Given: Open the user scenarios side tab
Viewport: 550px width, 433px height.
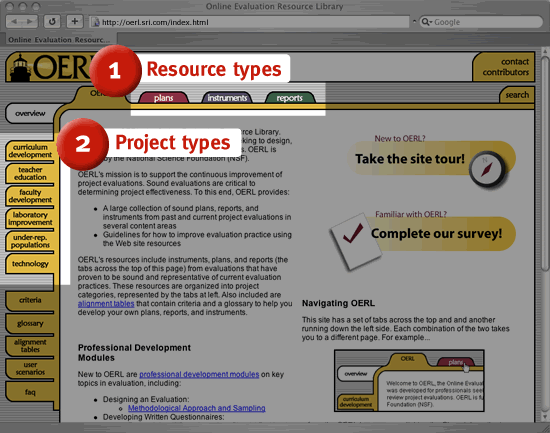Looking at the screenshot, I should click(x=30, y=368).
